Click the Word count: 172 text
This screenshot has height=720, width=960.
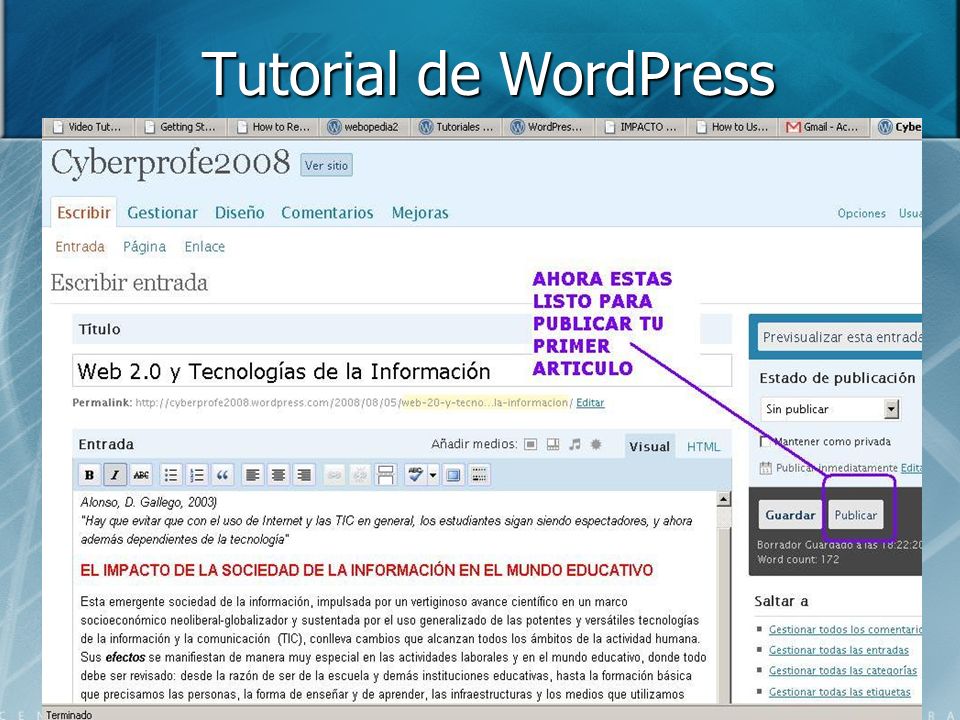point(798,560)
